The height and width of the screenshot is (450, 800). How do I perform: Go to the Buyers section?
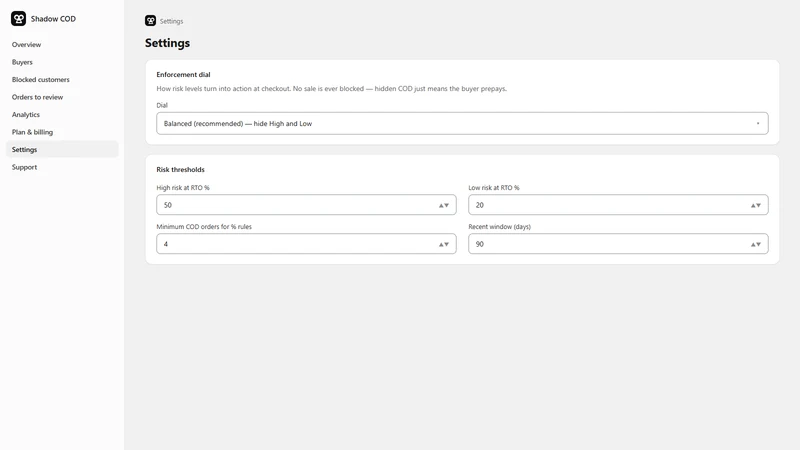point(22,62)
